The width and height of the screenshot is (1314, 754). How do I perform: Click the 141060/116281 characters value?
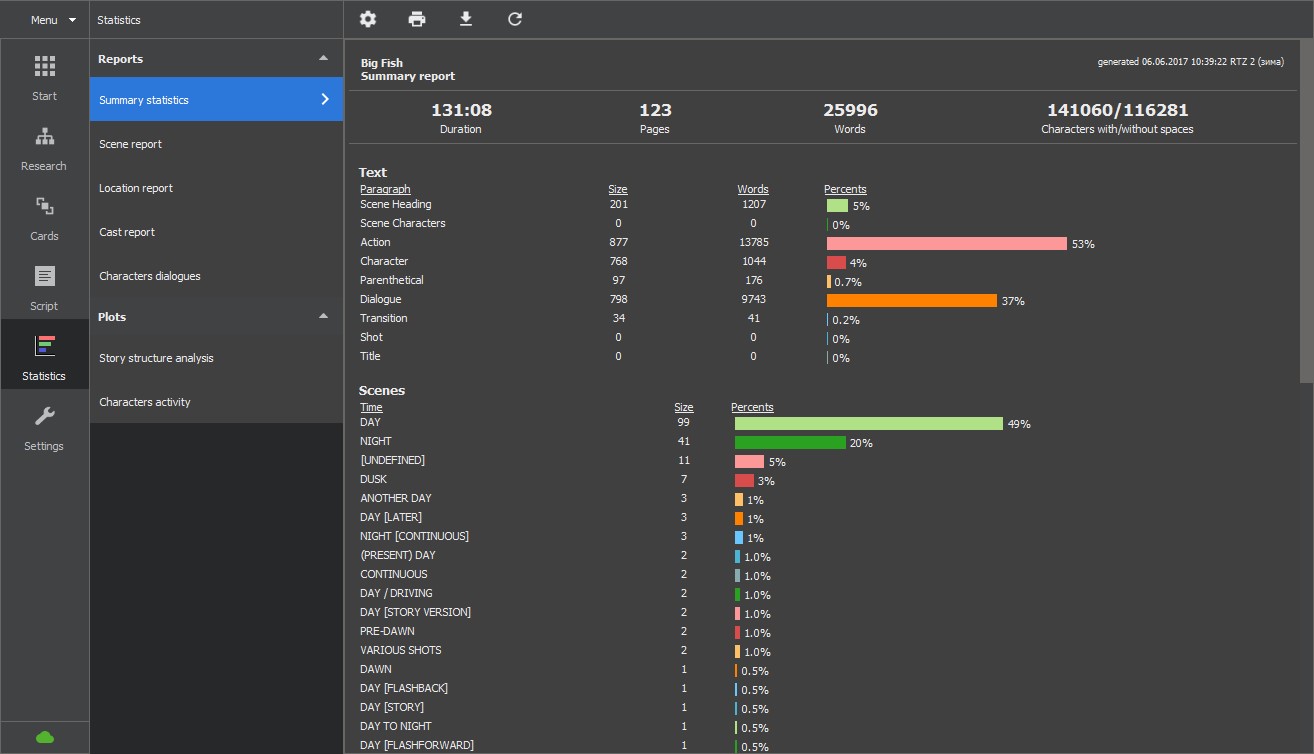pyautogui.click(x=1117, y=110)
